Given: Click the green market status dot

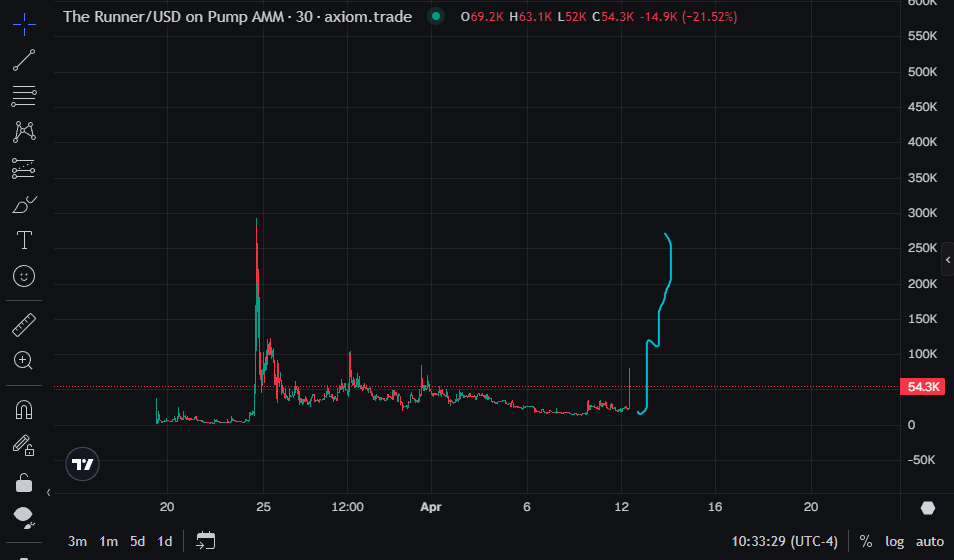Looking at the screenshot, I should 436,16.
